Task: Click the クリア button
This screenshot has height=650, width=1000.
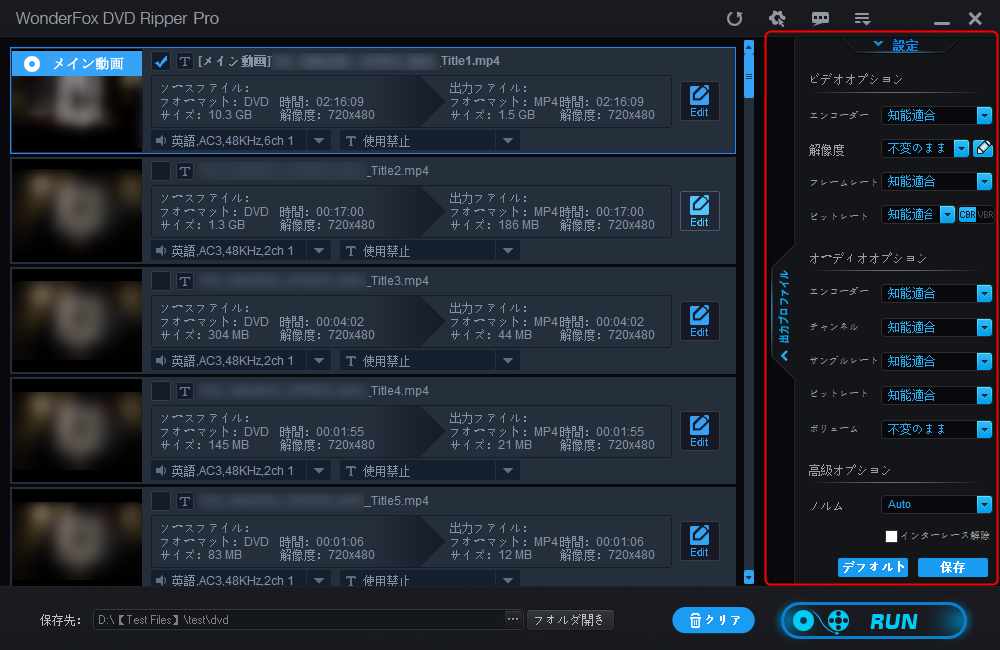Action: pyautogui.click(x=714, y=620)
